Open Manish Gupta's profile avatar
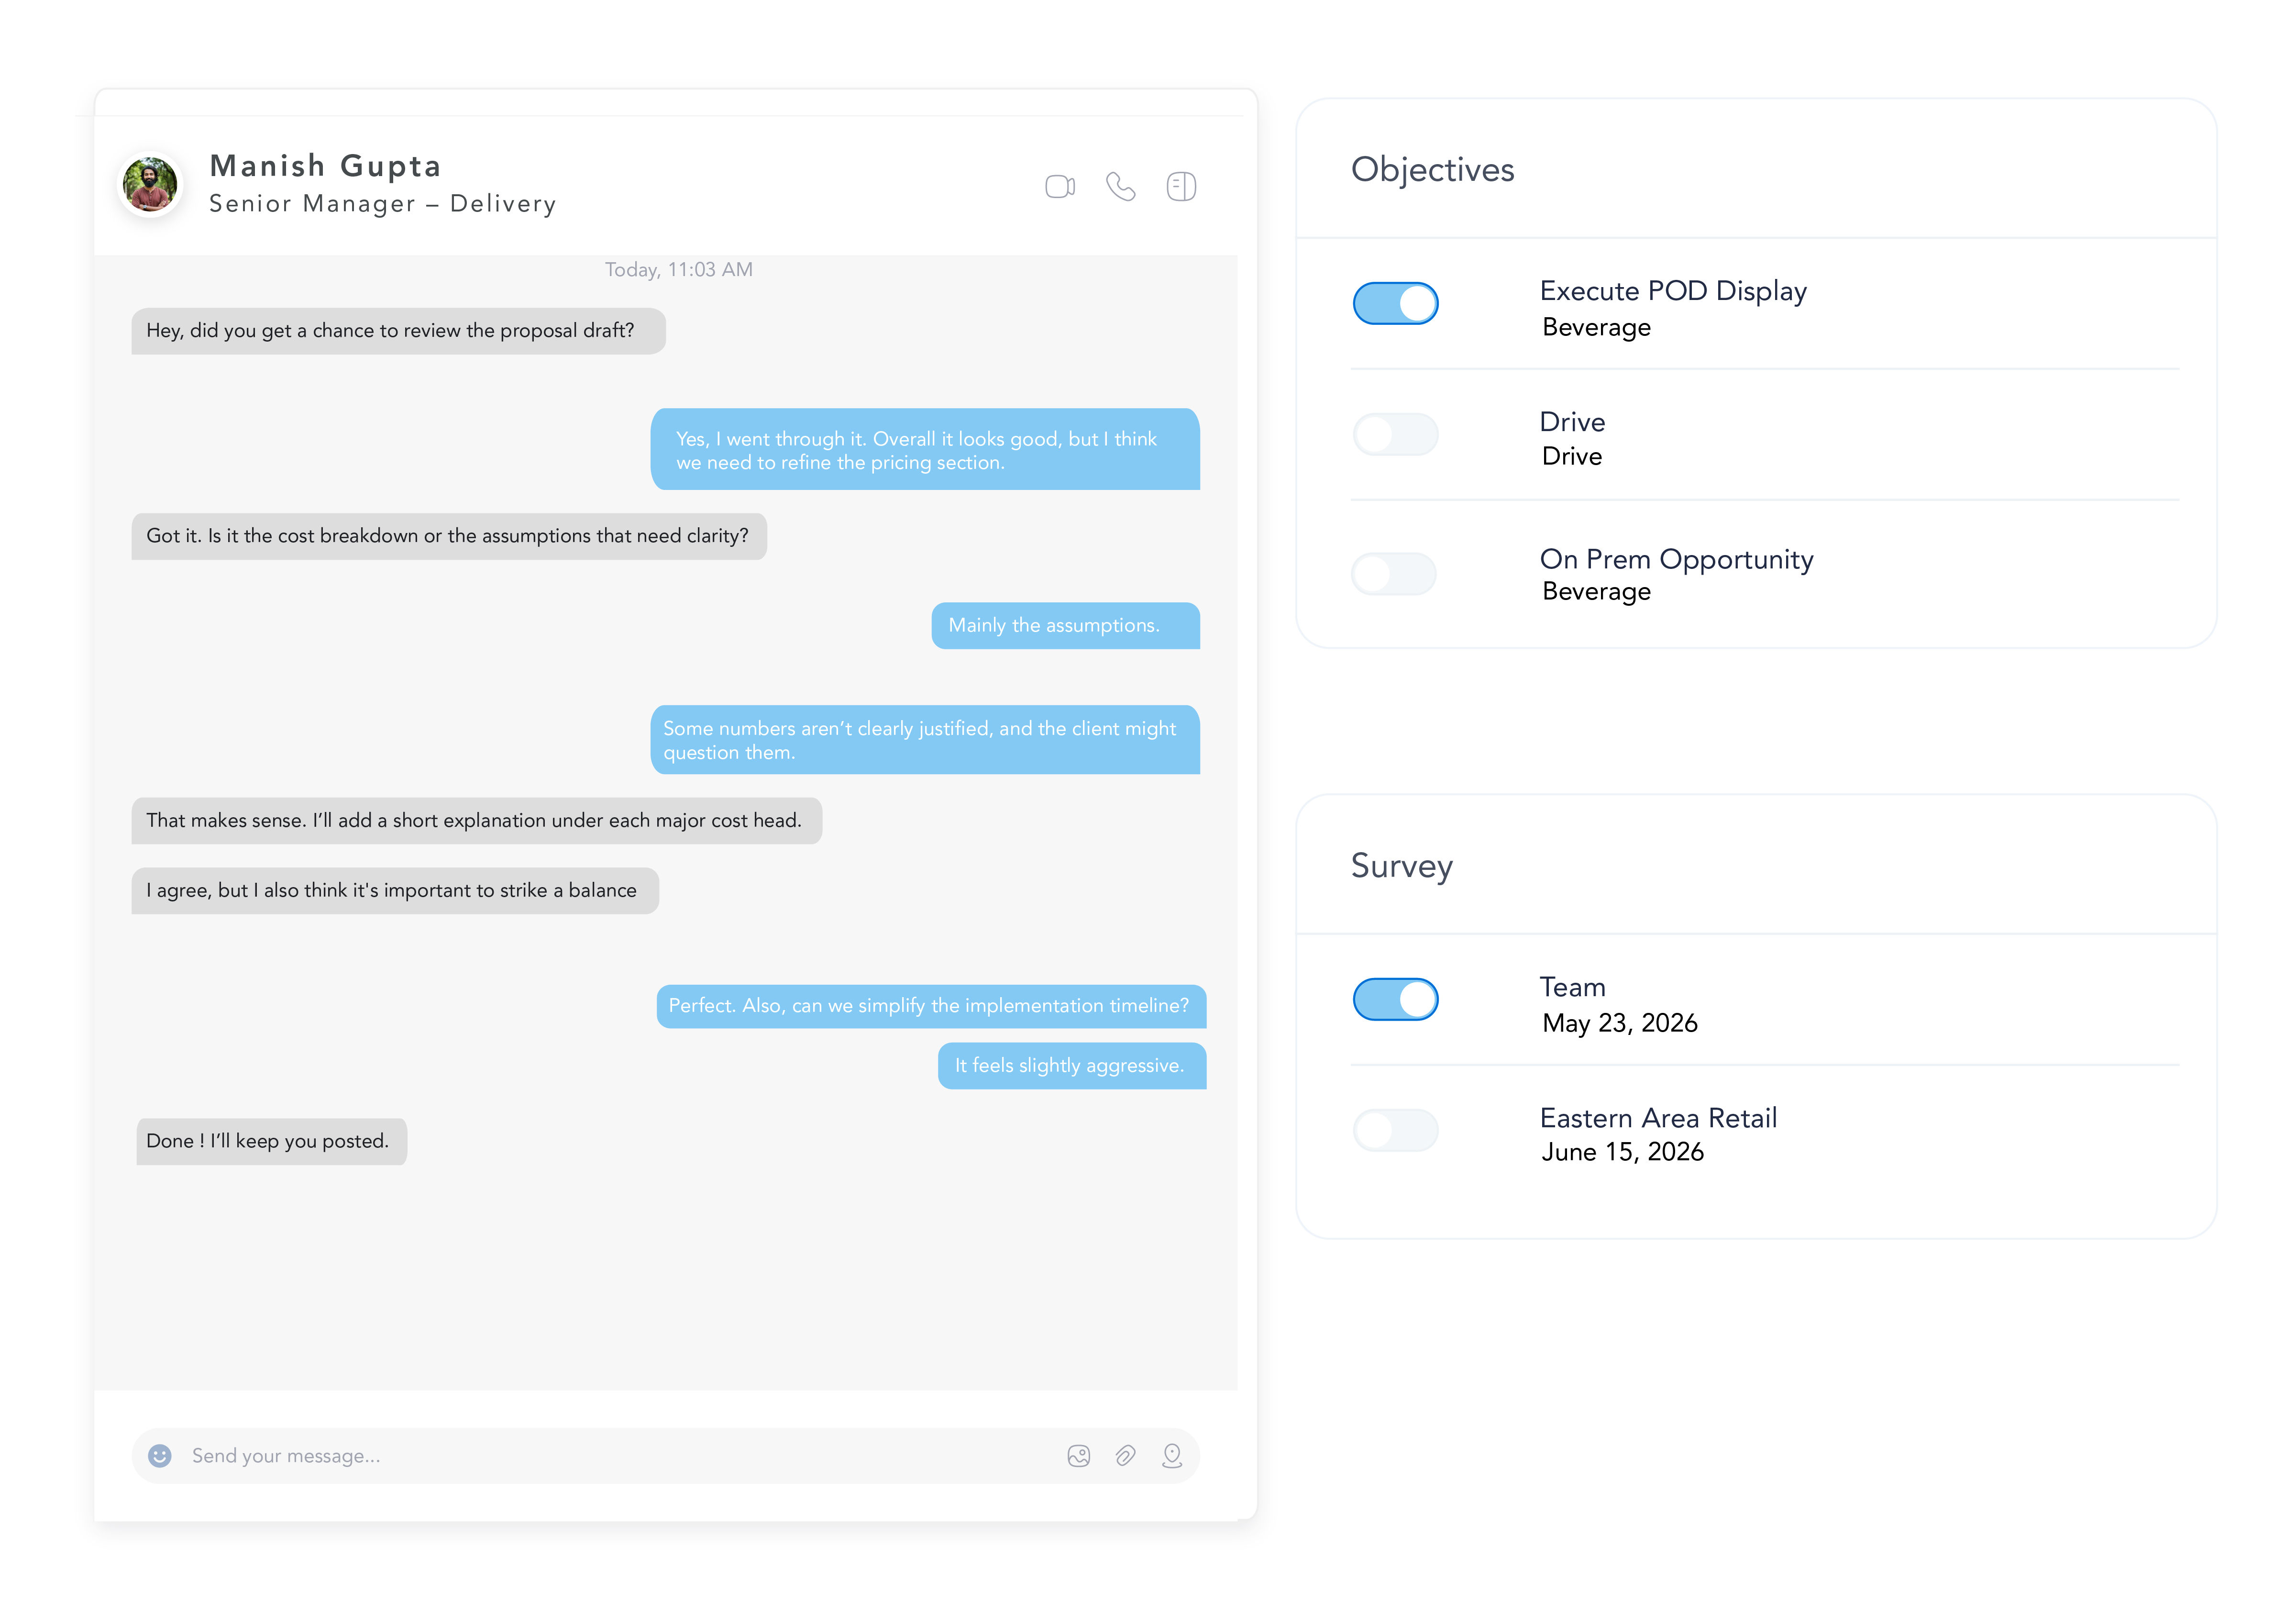2296x1611 pixels. click(x=150, y=184)
